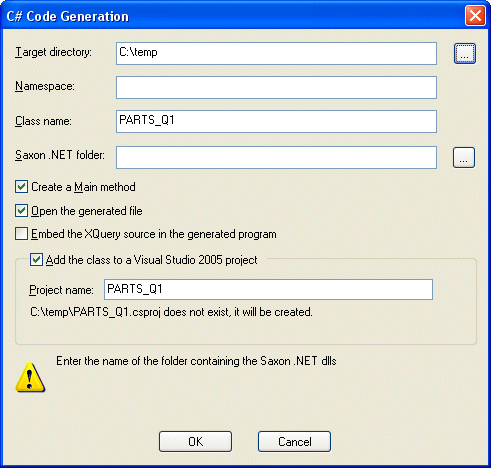Uncheck Create a Main method
This screenshot has width=491, height=468.
[21, 187]
